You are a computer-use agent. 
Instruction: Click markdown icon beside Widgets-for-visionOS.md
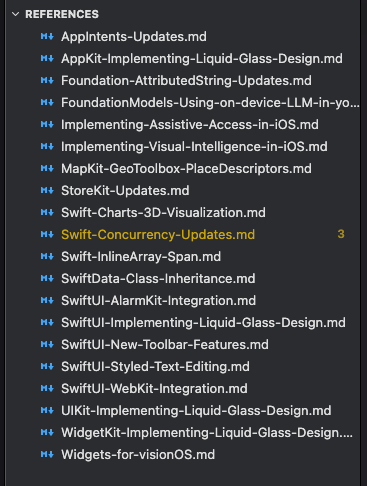point(47,454)
